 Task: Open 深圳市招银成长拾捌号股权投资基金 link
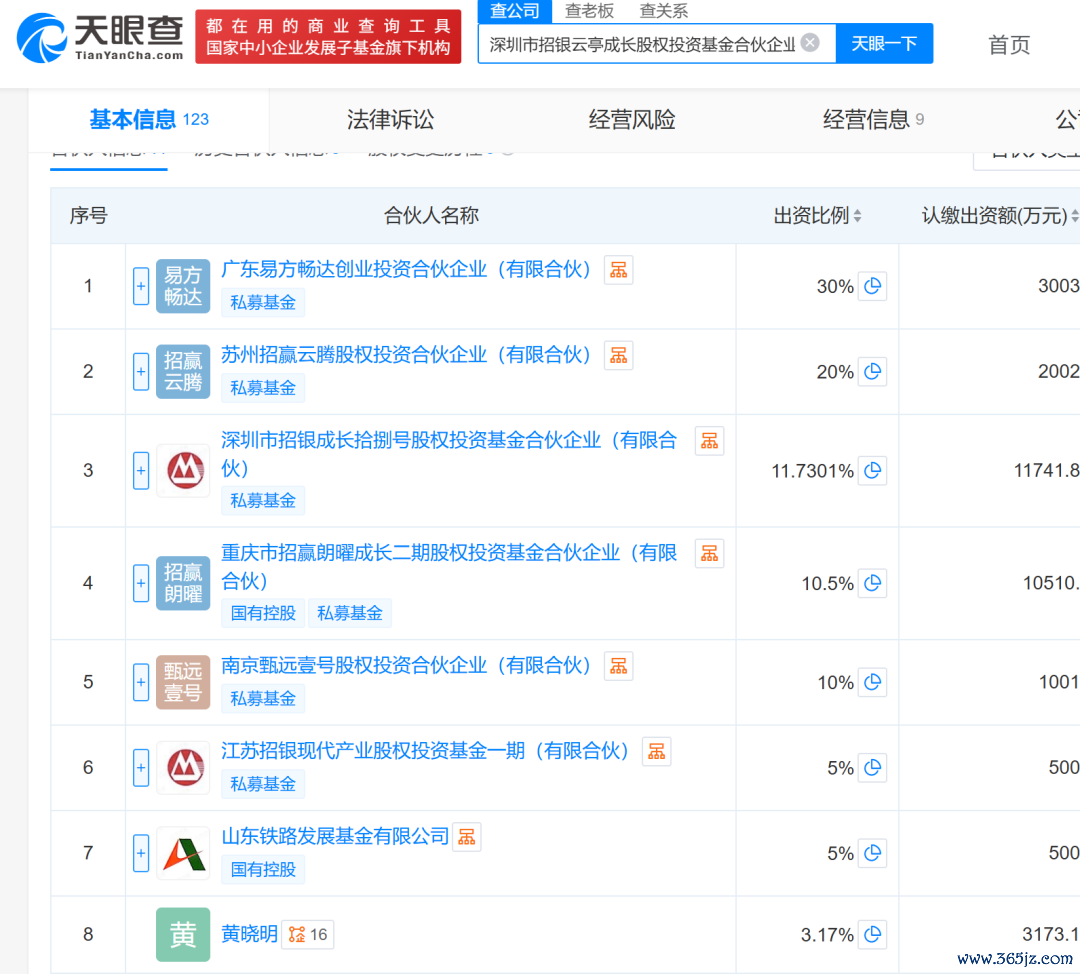click(449, 454)
